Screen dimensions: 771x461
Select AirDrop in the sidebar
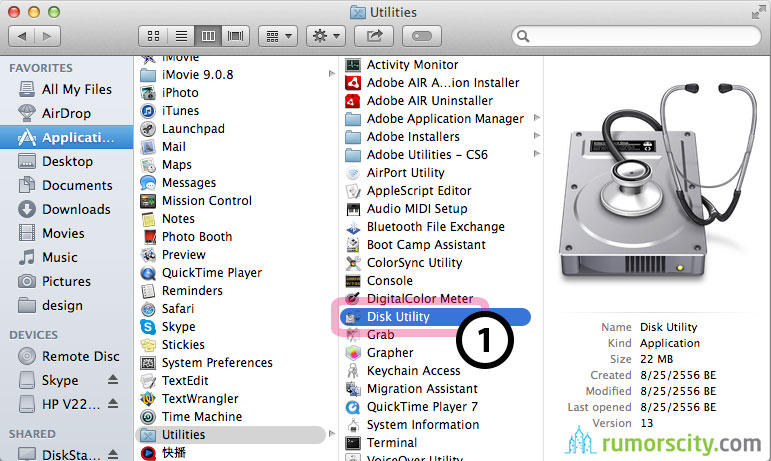[66, 114]
